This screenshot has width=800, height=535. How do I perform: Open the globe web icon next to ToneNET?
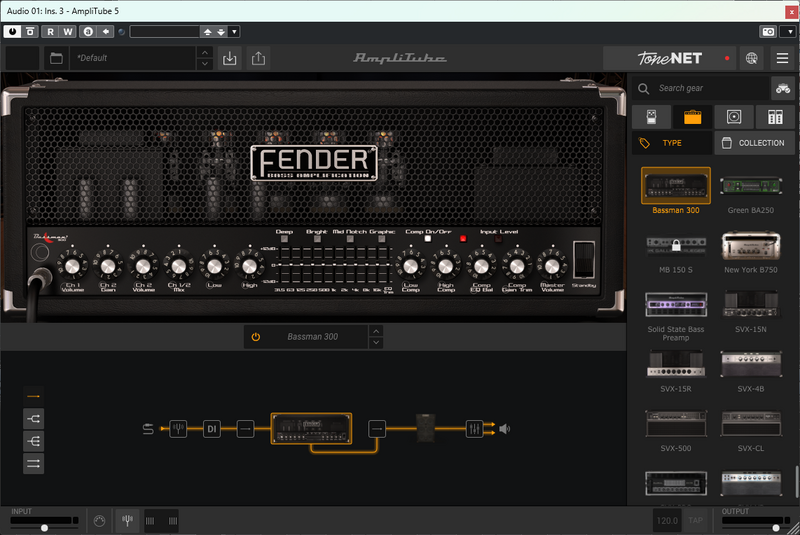(x=752, y=58)
